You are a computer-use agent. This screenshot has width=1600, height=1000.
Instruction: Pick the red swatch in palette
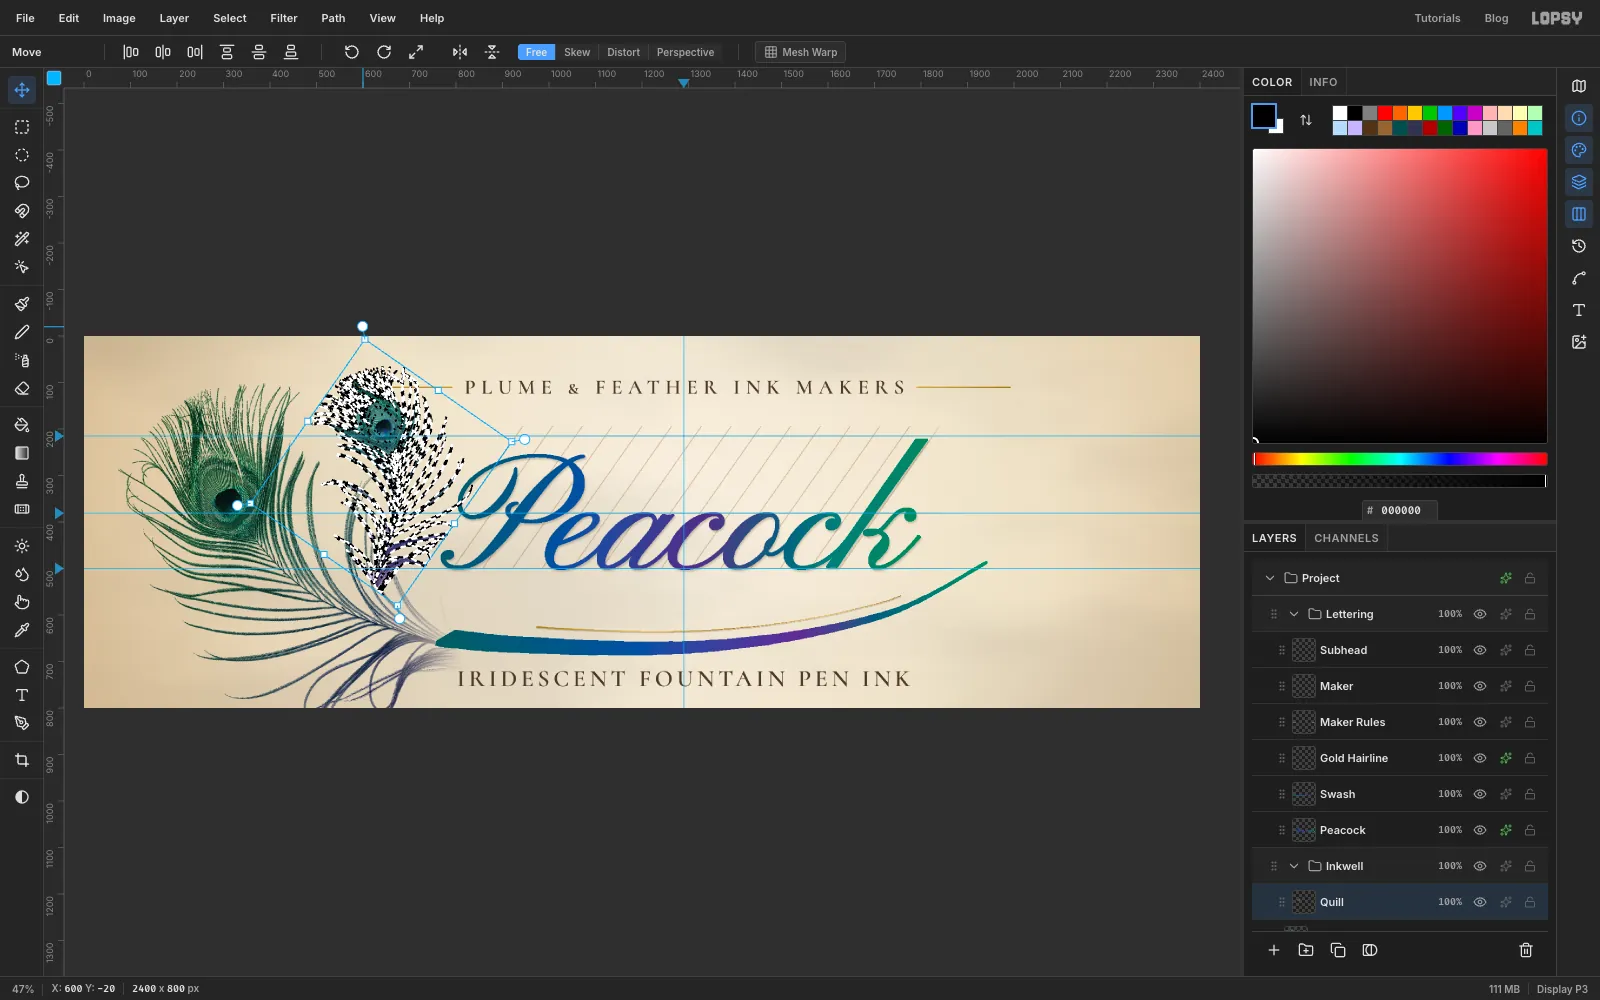tap(1385, 113)
